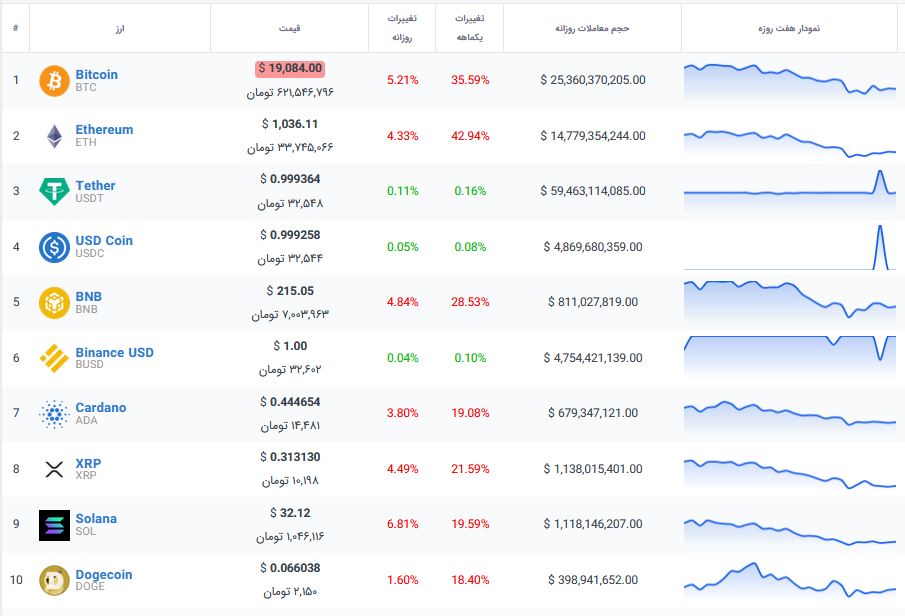View the Tether seven-day sparkline chart
This screenshot has width=905, height=616.
click(x=790, y=191)
